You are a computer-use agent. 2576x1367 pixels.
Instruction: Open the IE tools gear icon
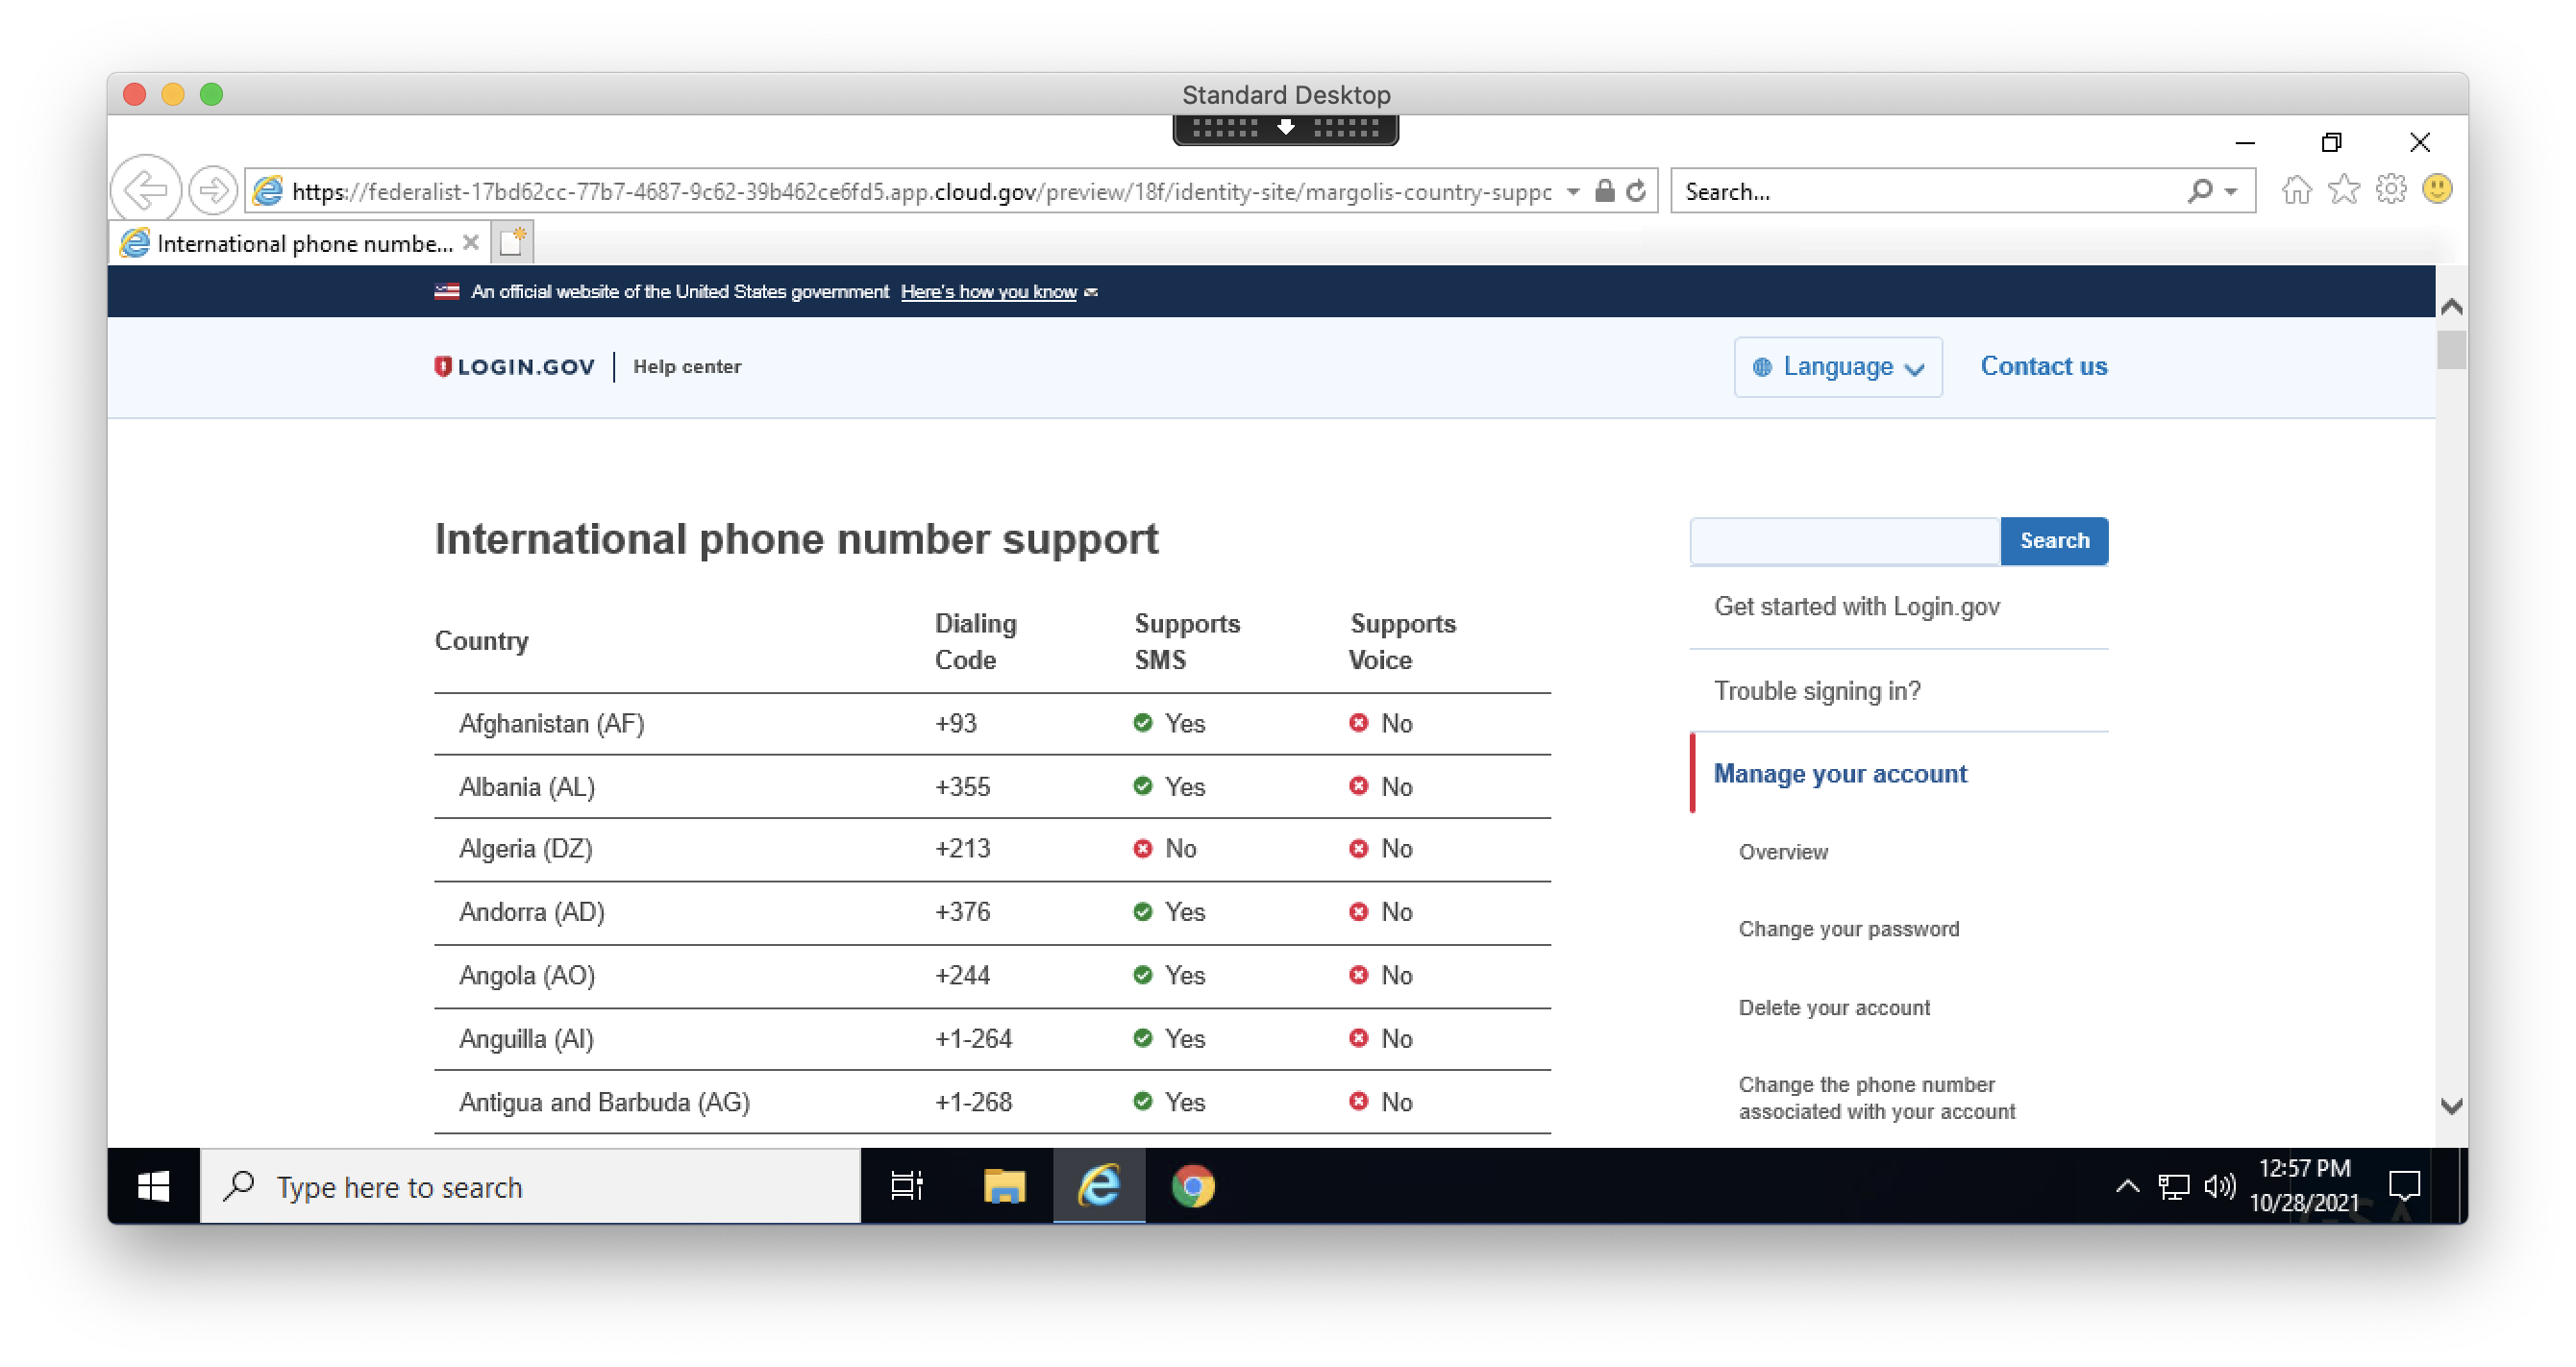tap(2390, 189)
